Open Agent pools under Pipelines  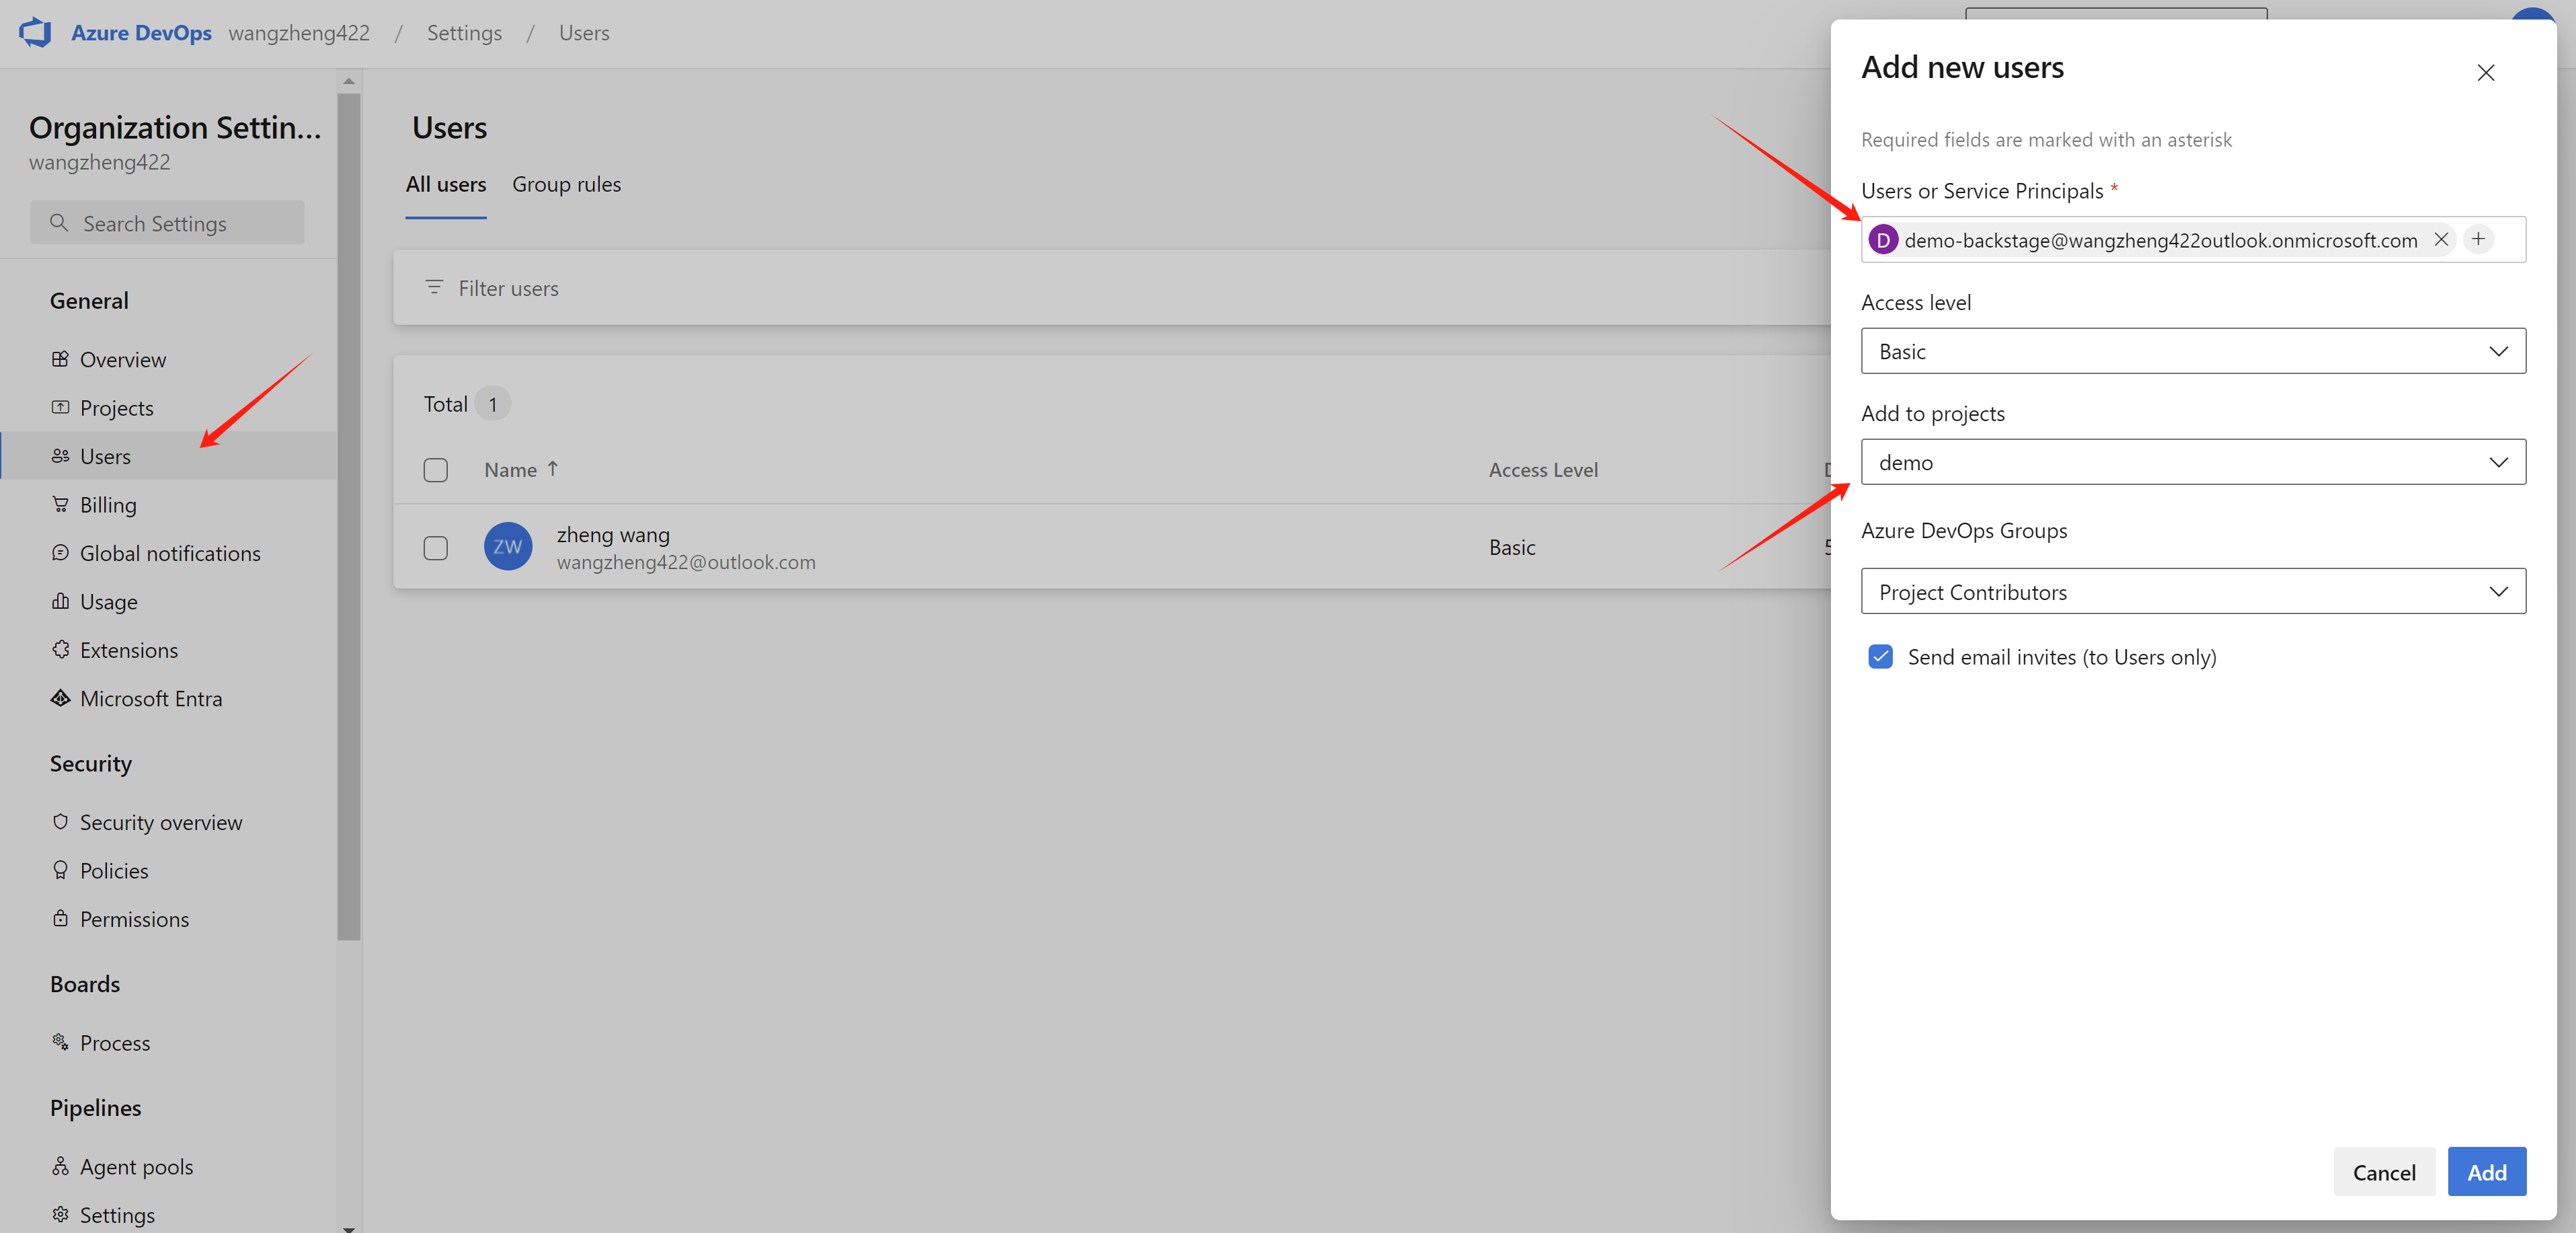(x=136, y=1167)
